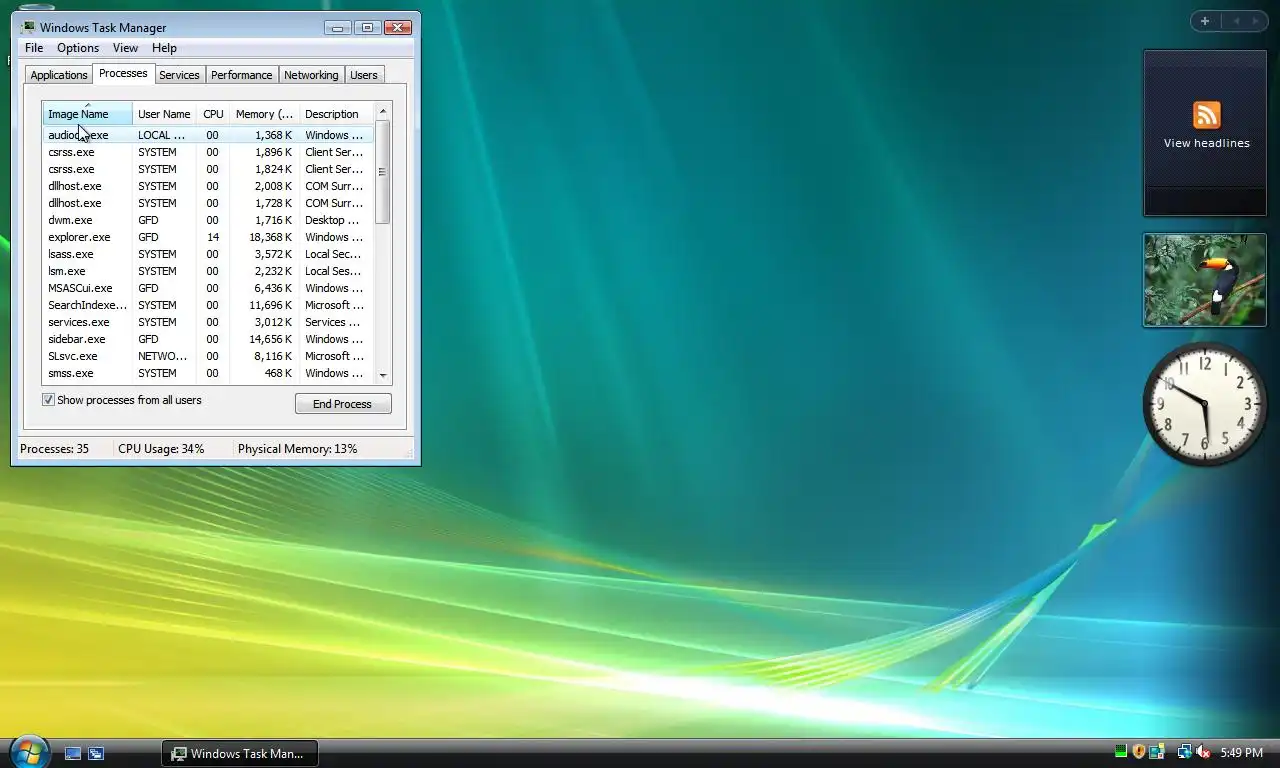Click Physical Memory: 13% in status bar
The image size is (1280, 768).
click(297, 449)
